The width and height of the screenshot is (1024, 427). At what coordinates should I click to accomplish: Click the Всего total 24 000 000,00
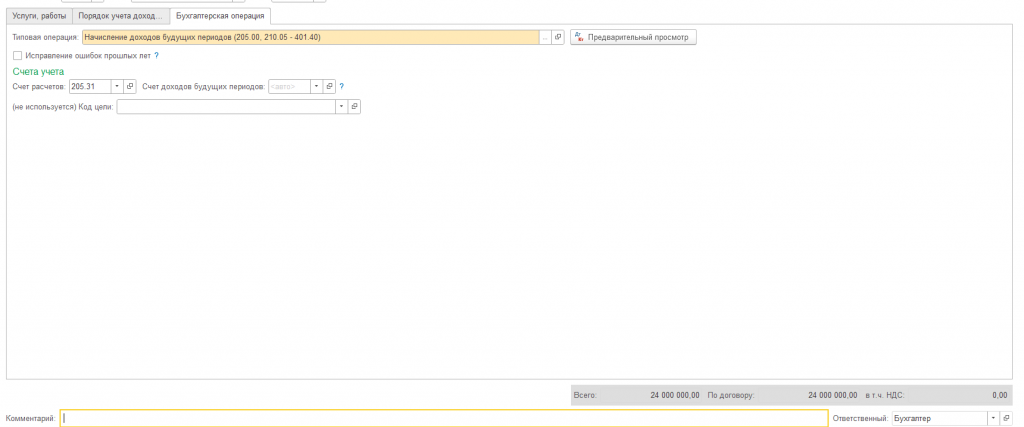coord(675,395)
